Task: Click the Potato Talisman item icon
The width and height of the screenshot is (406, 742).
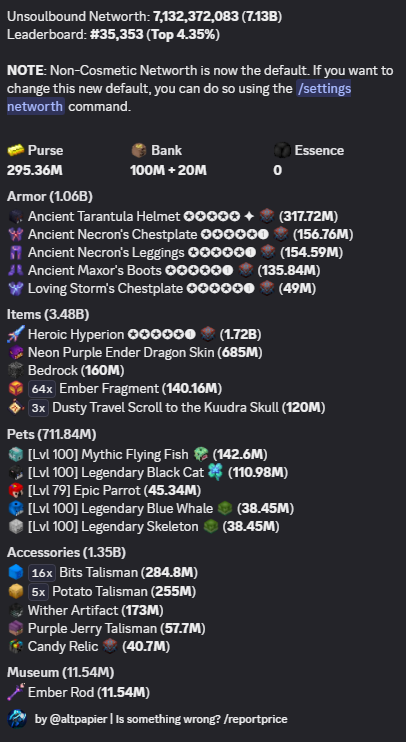Action: point(16,592)
